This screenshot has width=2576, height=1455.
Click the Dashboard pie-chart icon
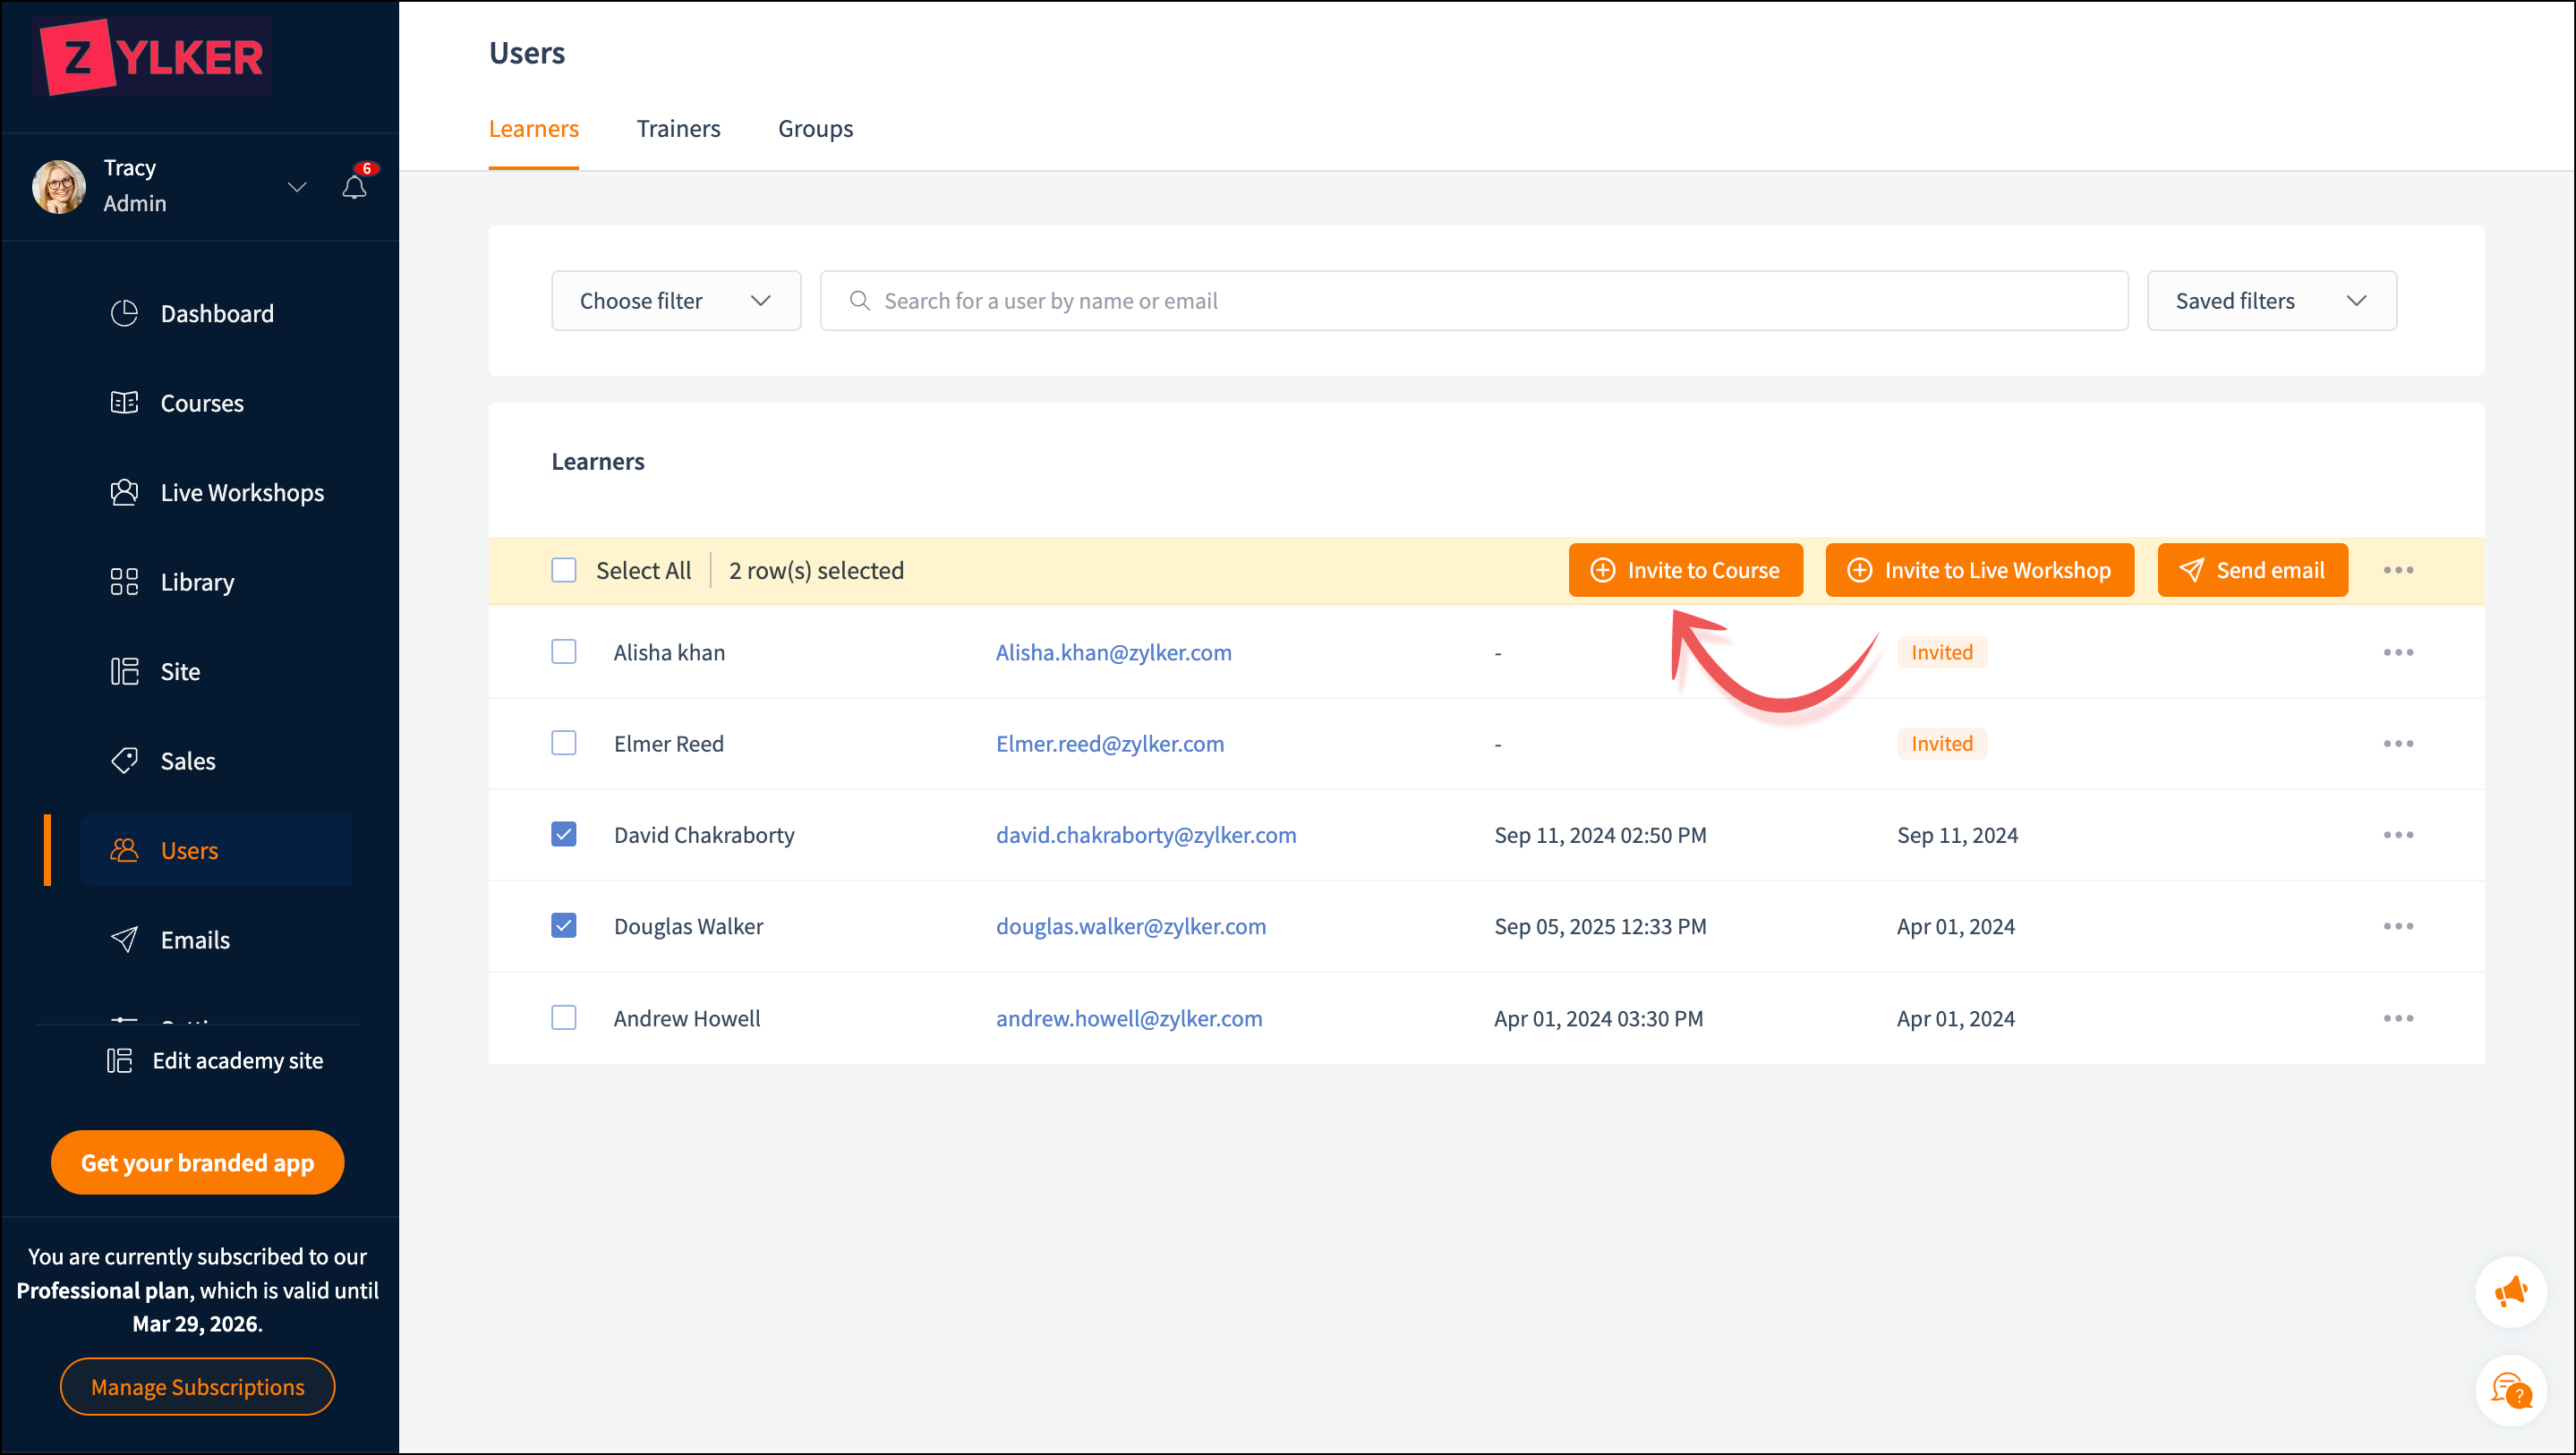pyautogui.click(x=124, y=313)
